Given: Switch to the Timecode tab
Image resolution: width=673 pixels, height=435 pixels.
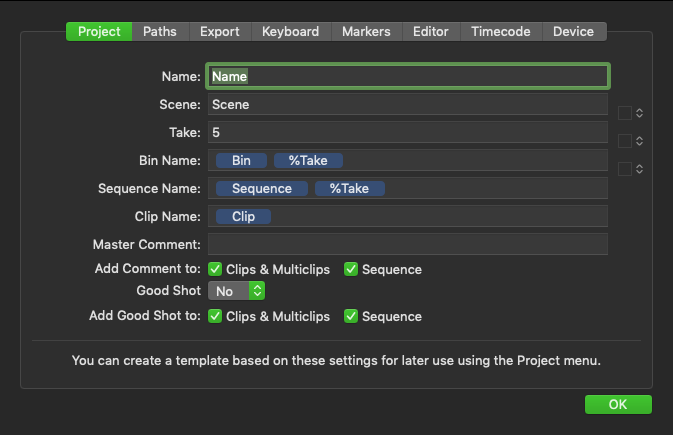Looking at the screenshot, I should [x=501, y=31].
